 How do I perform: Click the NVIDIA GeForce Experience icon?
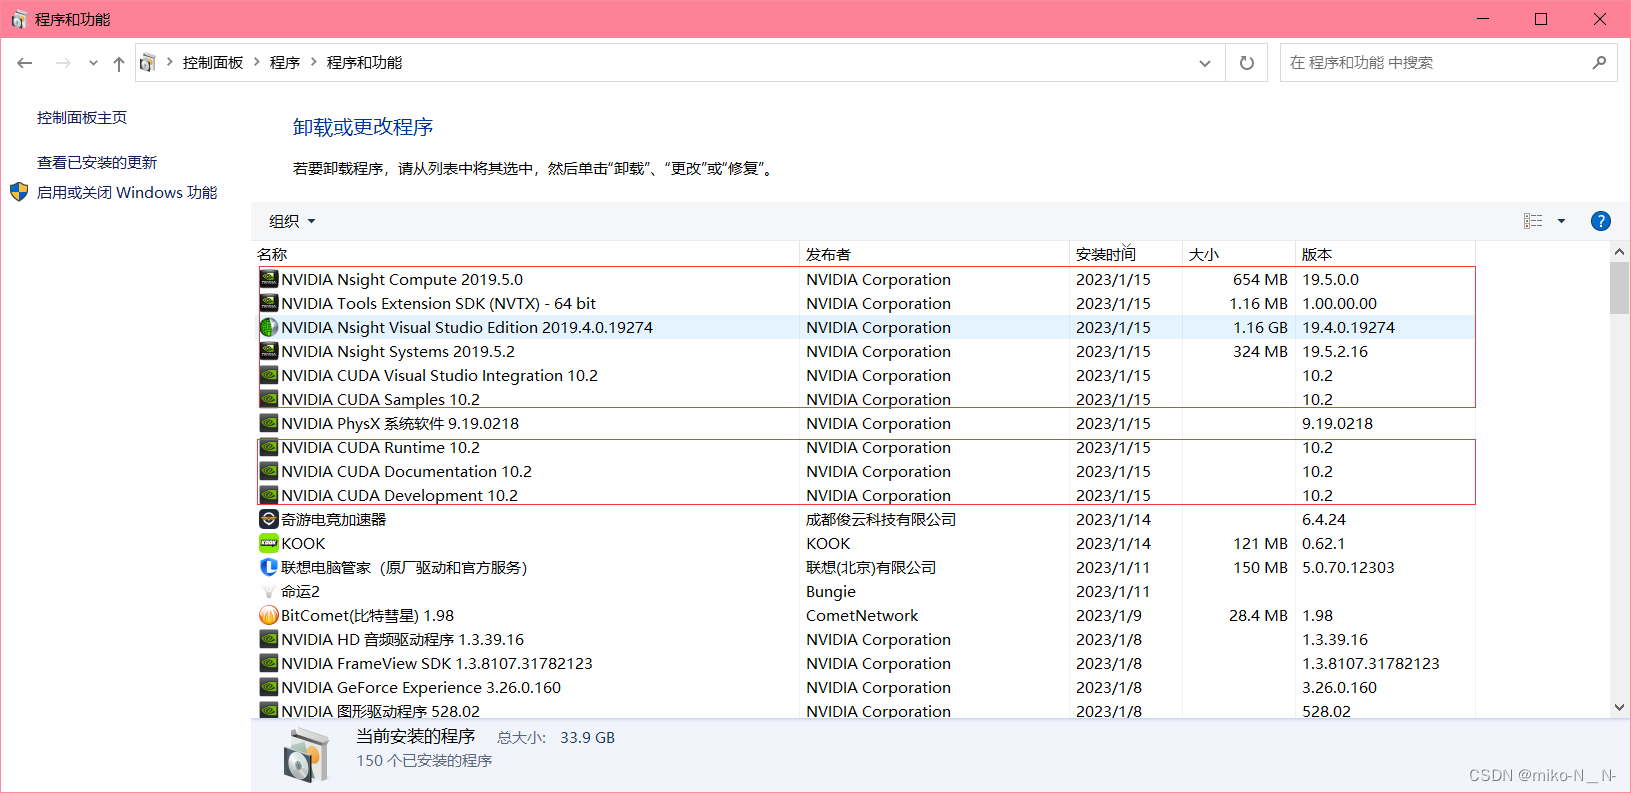coord(268,687)
